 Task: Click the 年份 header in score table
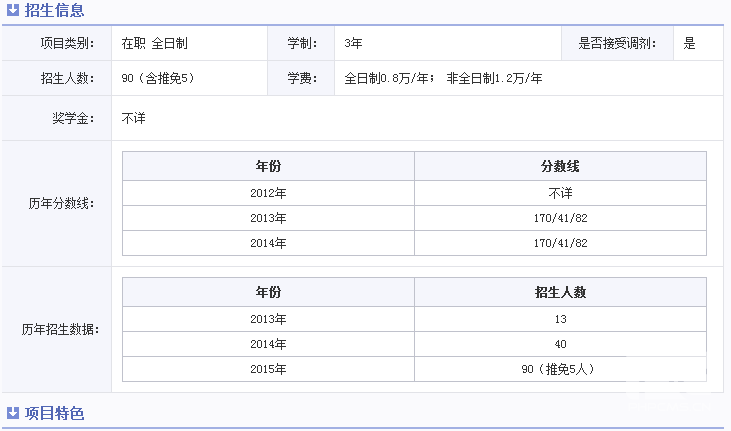269,166
